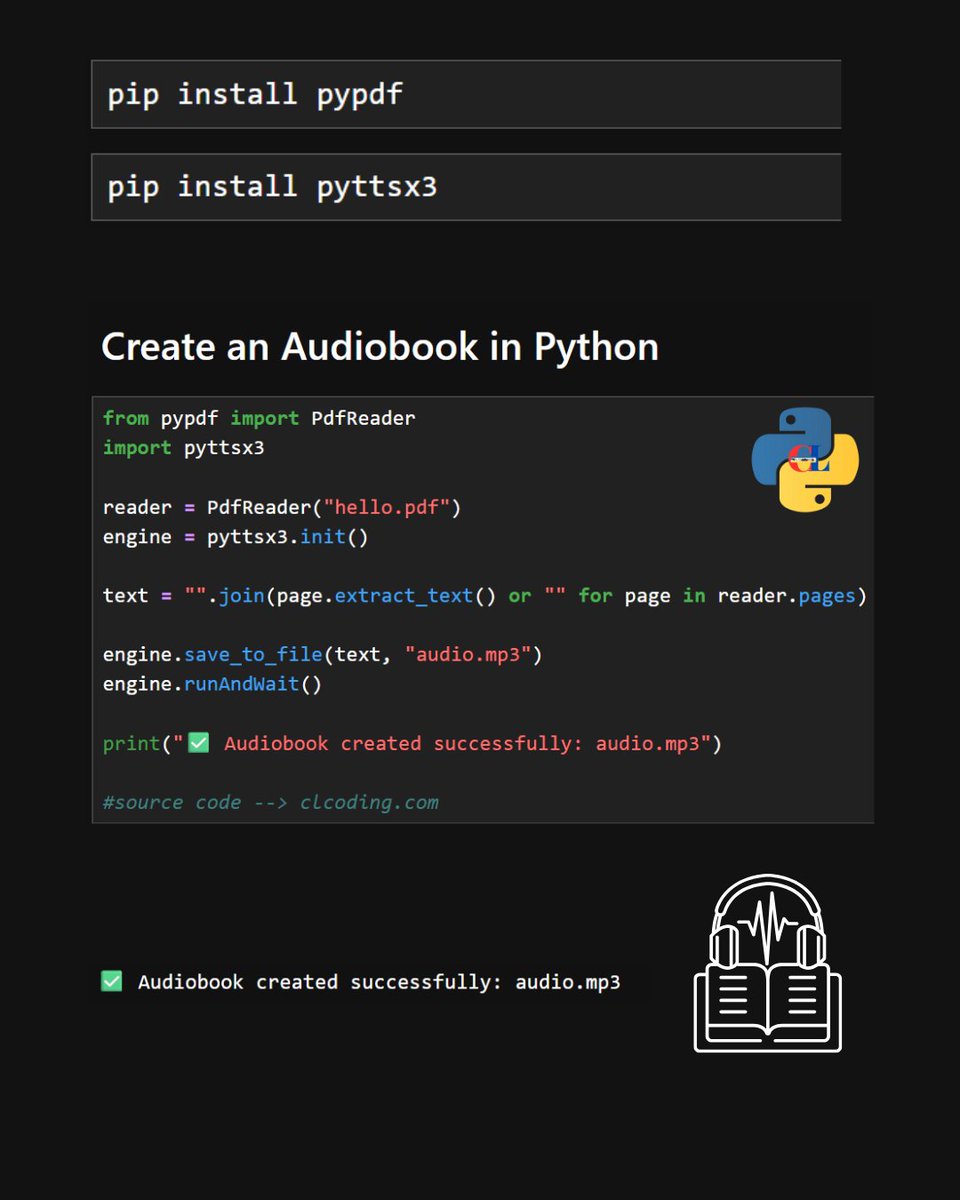Click the green checkmark inside the print string

click(198, 743)
